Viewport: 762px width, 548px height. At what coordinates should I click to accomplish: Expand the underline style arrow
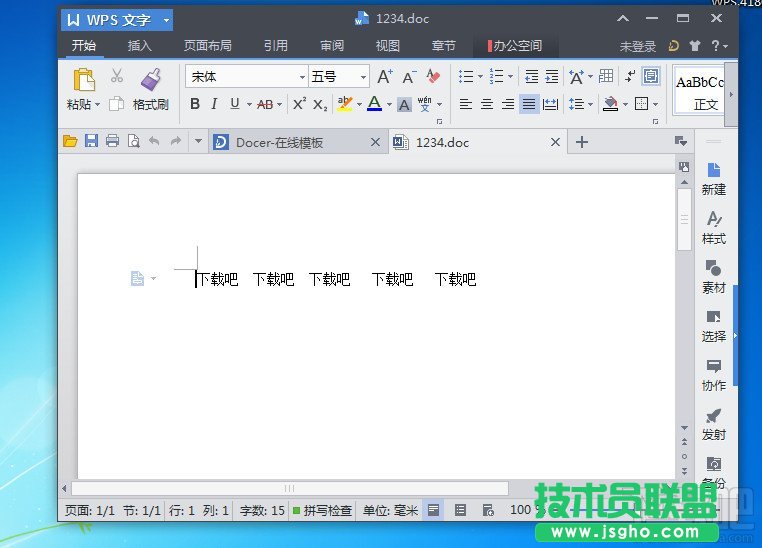coord(249,104)
